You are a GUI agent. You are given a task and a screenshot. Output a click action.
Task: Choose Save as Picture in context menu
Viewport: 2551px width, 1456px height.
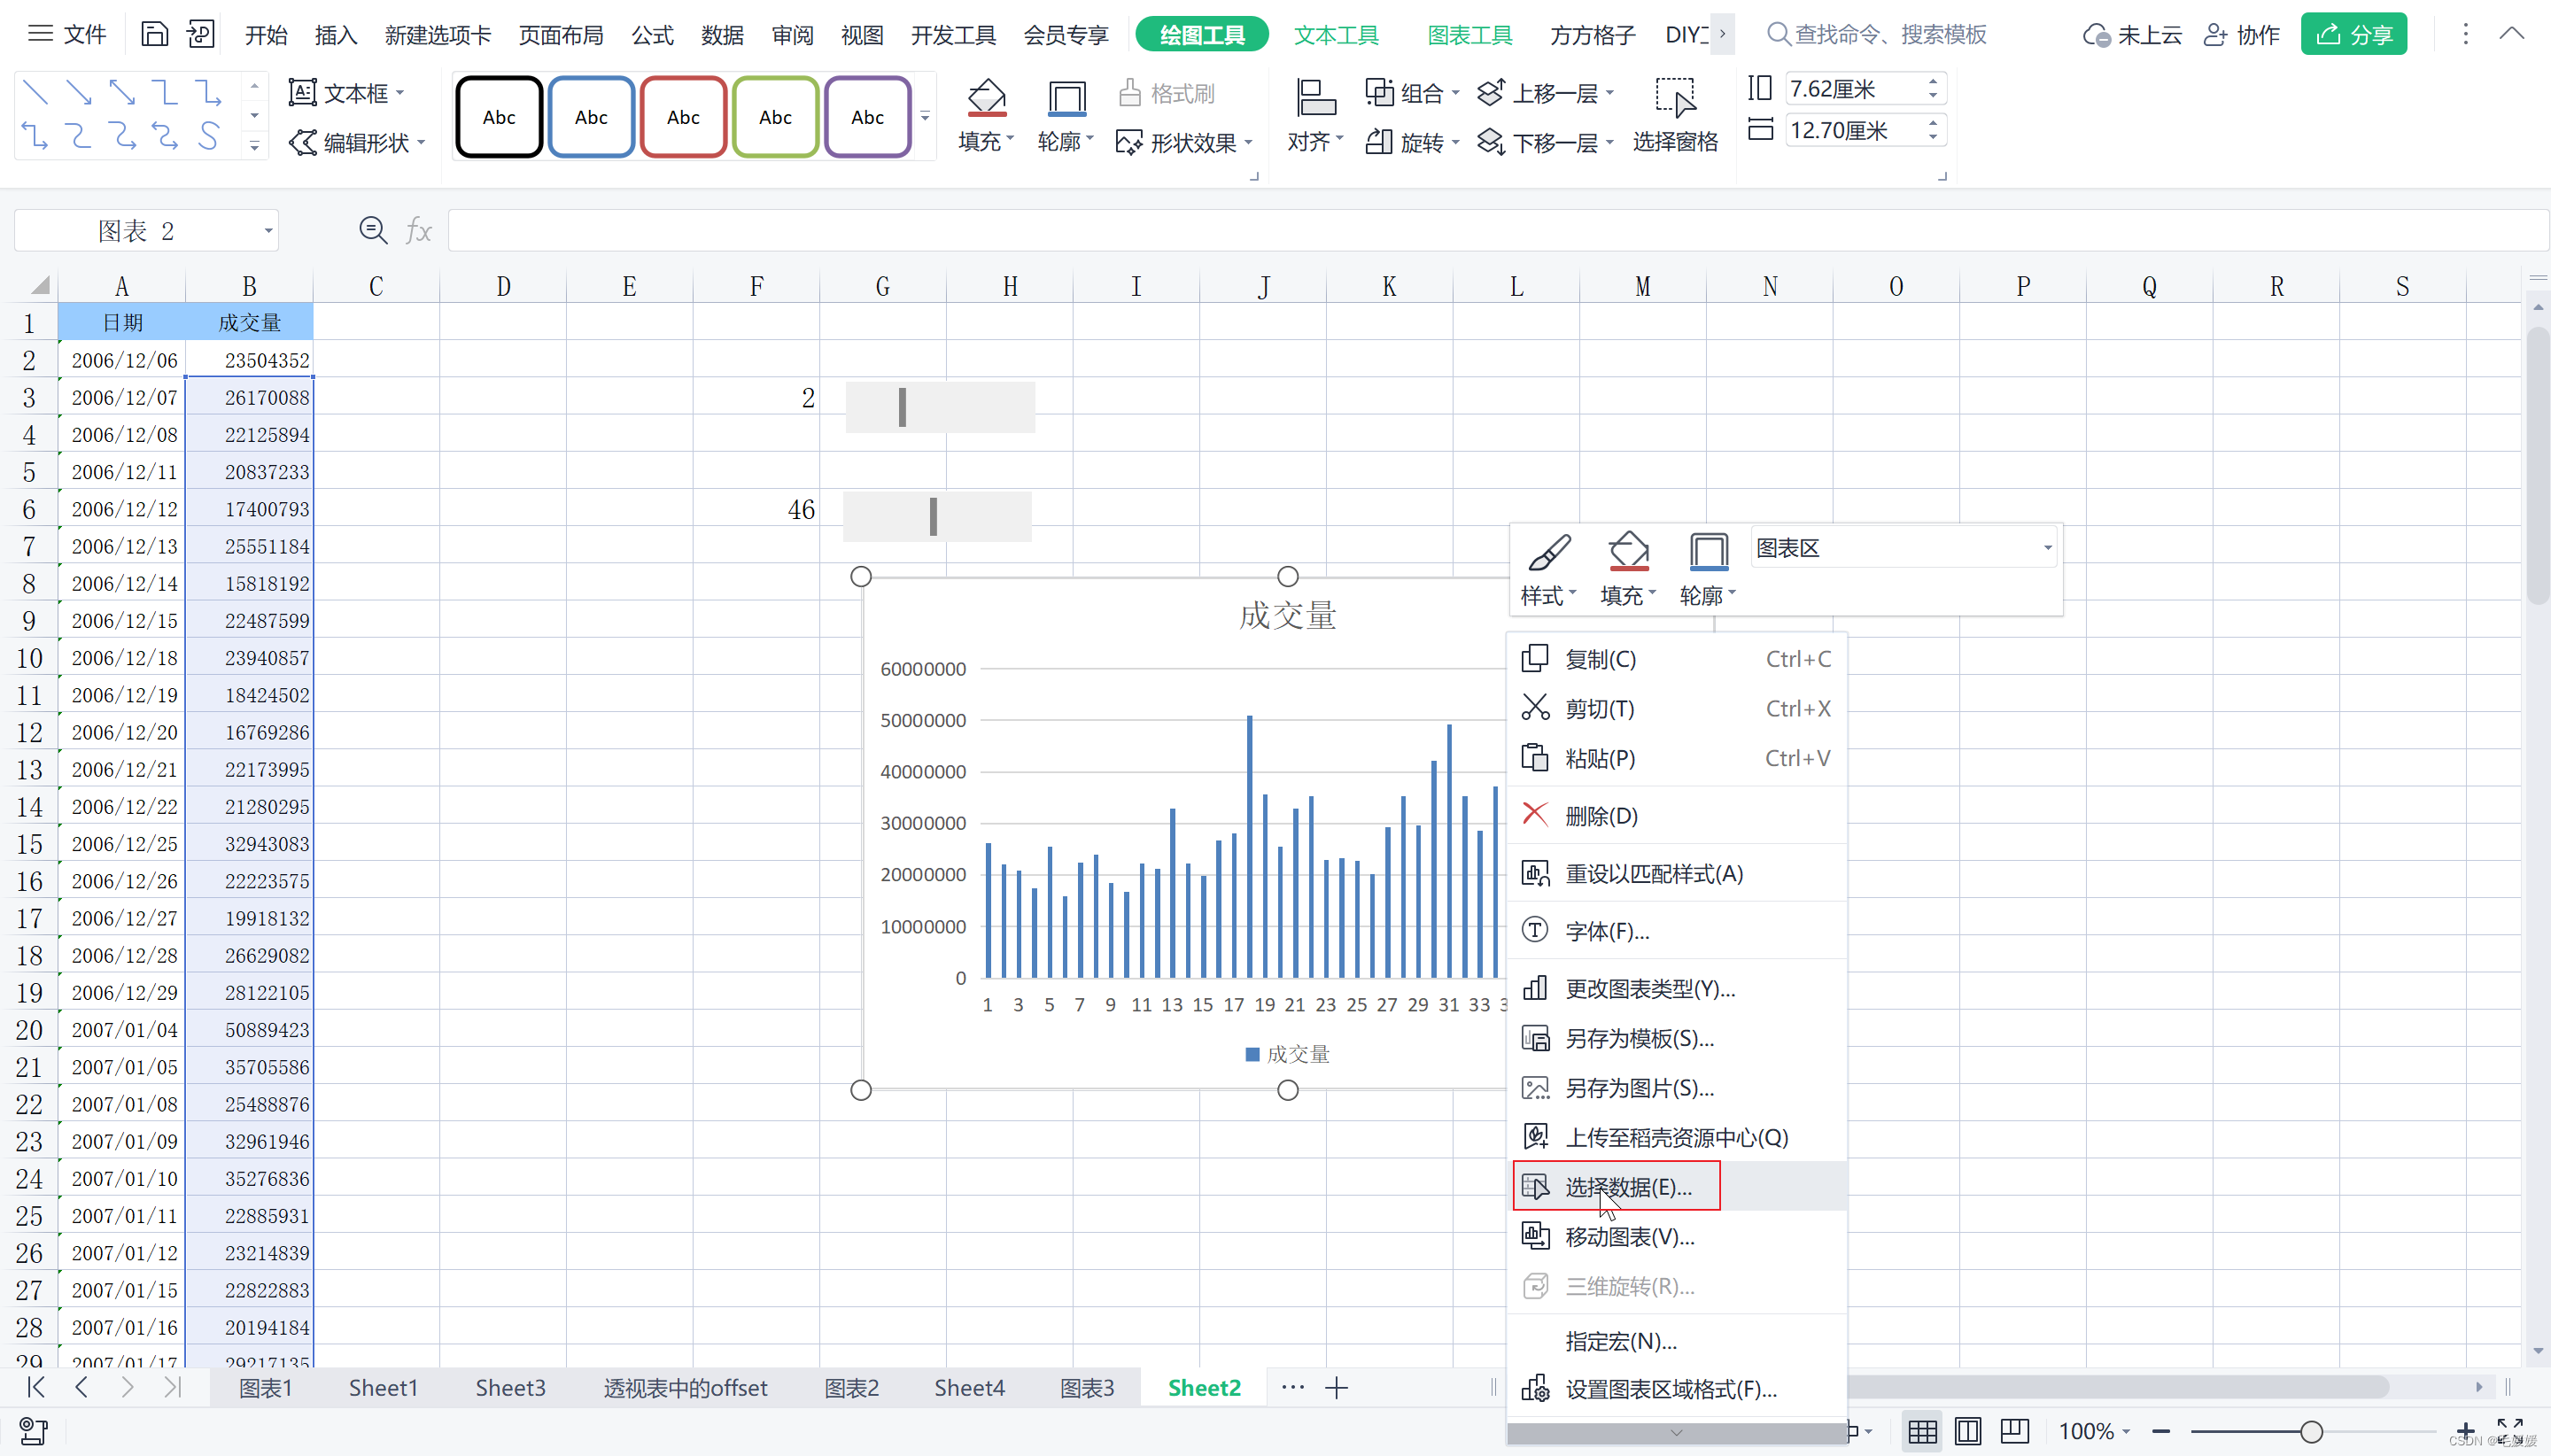(1677, 1088)
